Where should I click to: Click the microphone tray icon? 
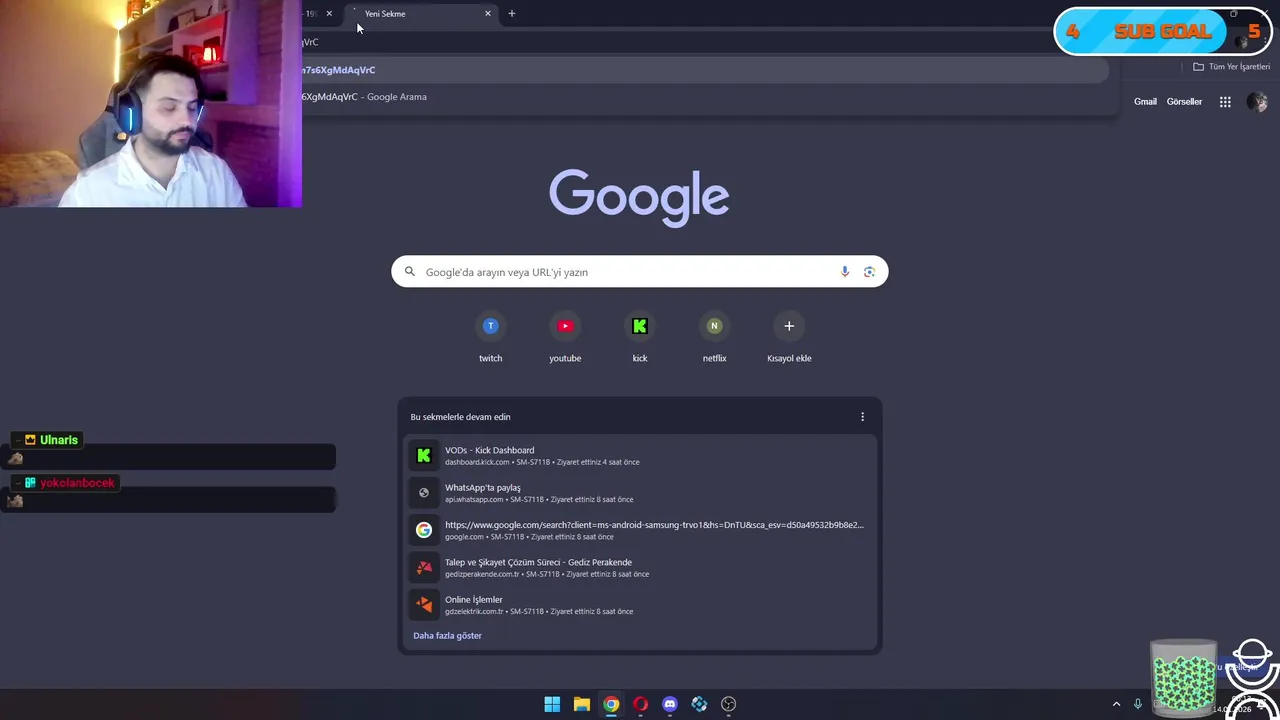click(x=1137, y=704)
